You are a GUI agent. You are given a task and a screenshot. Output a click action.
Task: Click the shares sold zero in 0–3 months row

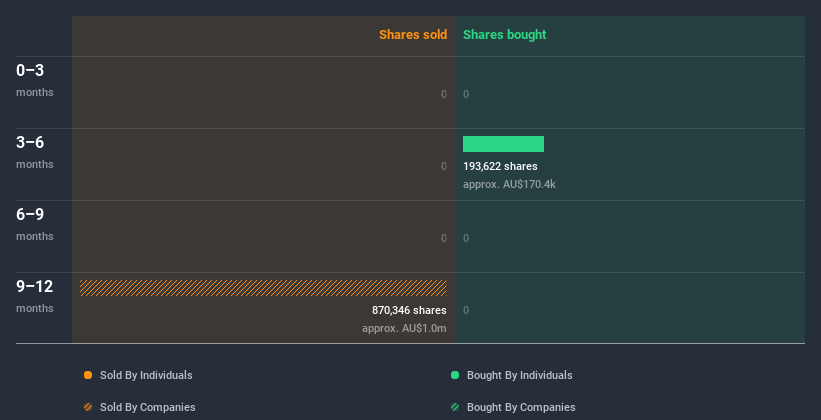coord(444,94)
